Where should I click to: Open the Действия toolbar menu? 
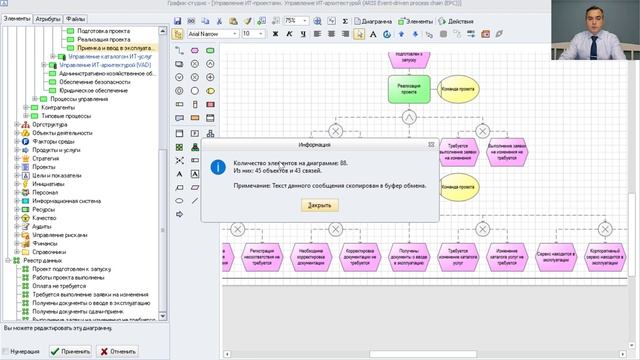point(456,21)
